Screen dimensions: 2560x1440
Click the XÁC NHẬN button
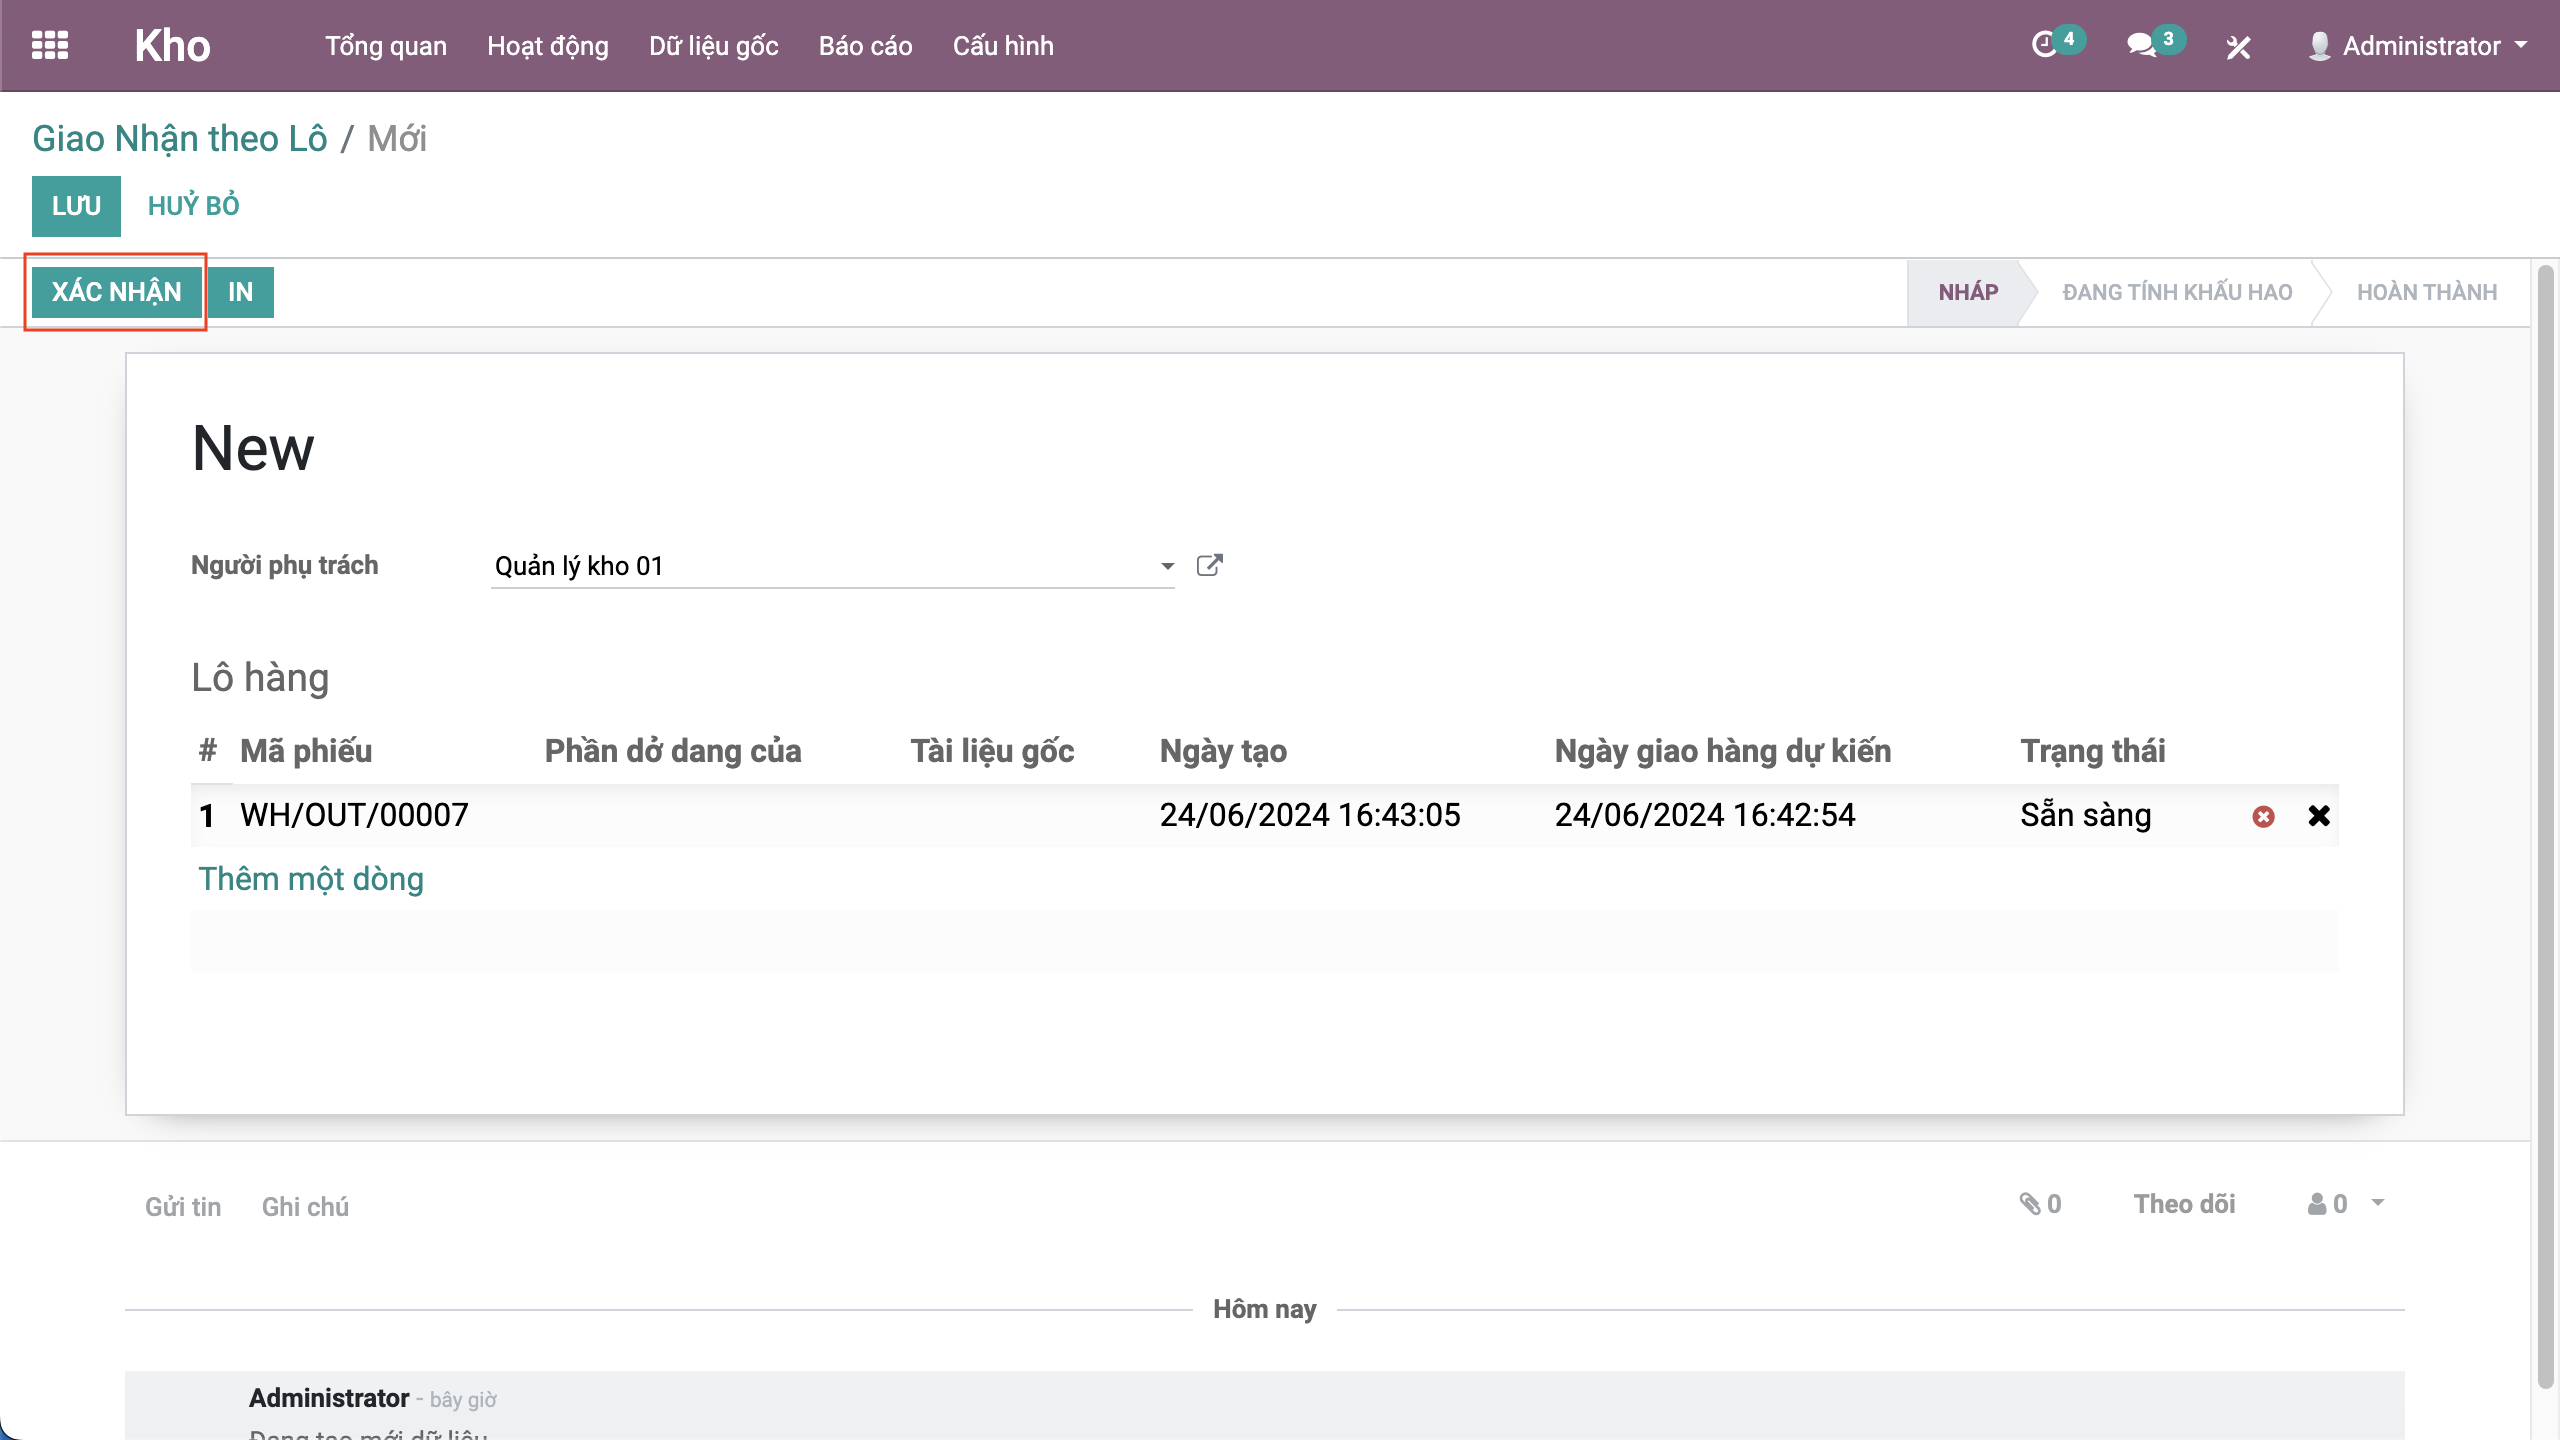pyautogui.click(x=116, y=292)
